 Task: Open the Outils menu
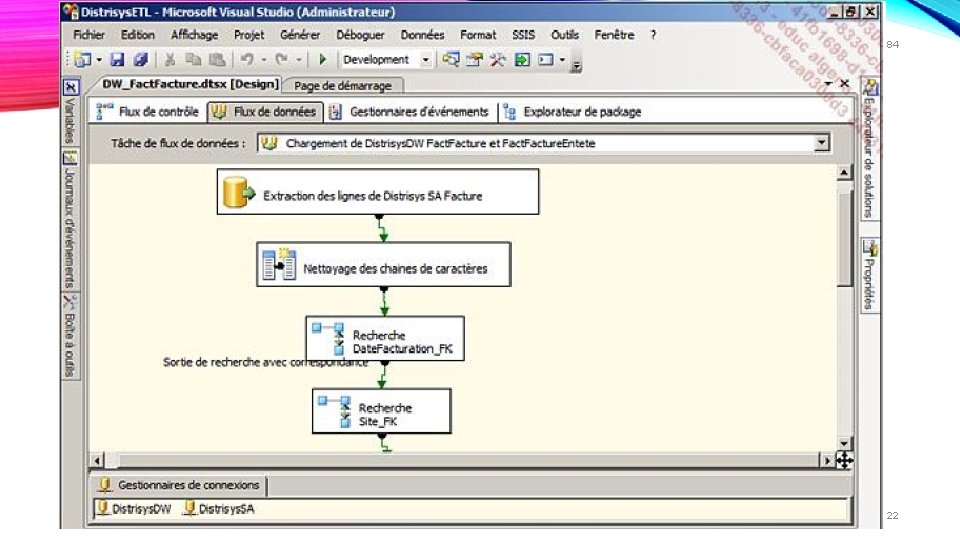pyautogui.click(x=564, y=35)
